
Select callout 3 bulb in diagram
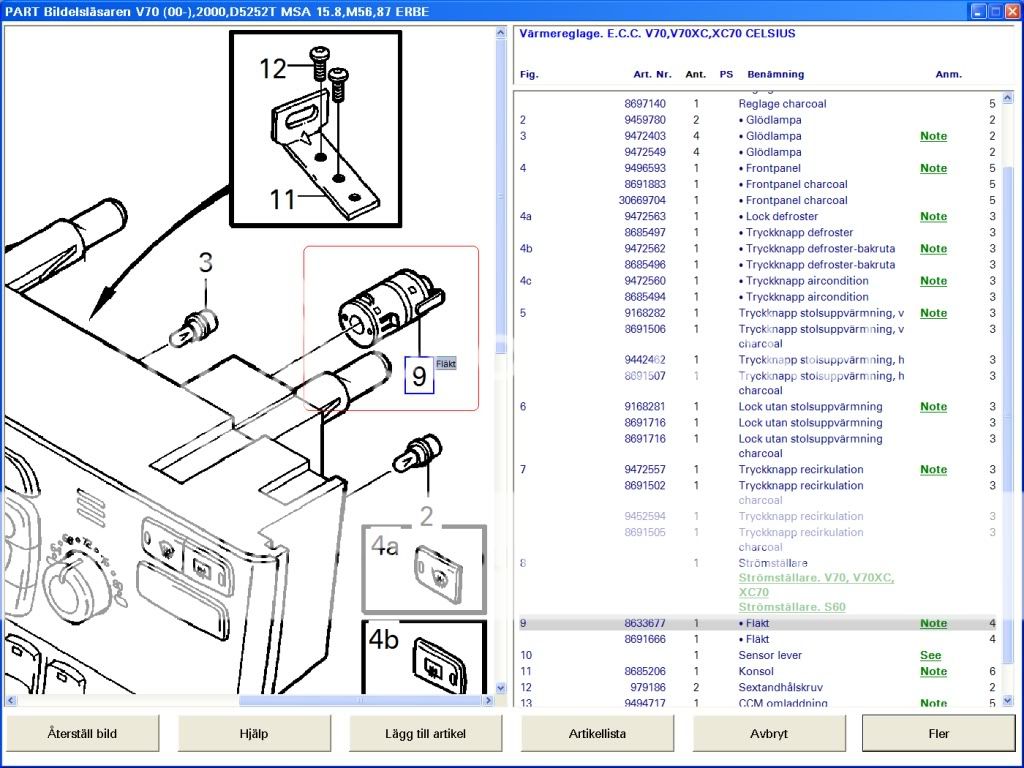[205, 263]
